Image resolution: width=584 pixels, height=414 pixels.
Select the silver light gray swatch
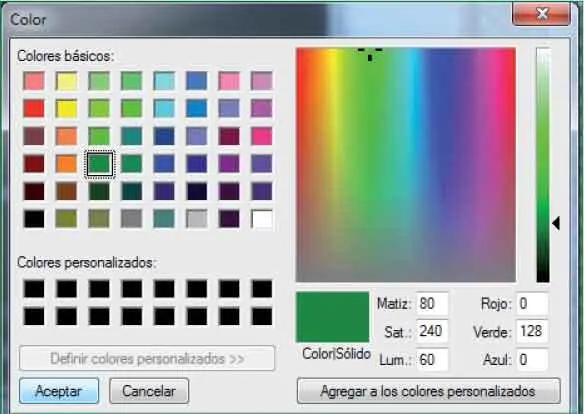[197, 219]
